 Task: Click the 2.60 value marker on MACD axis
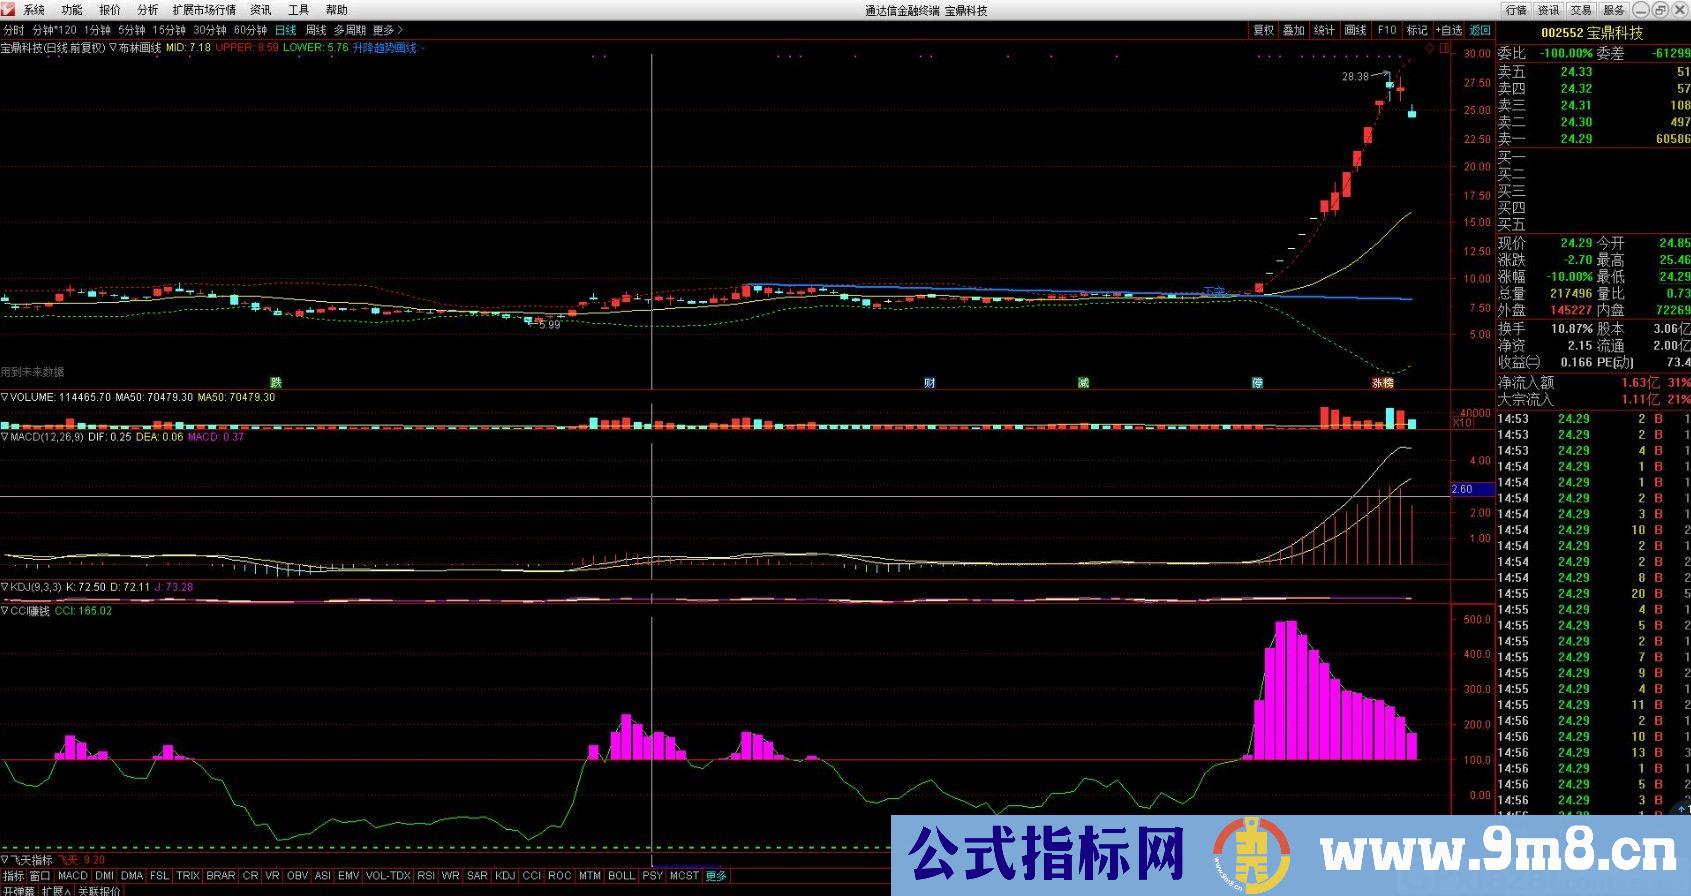click(1462, 489)
